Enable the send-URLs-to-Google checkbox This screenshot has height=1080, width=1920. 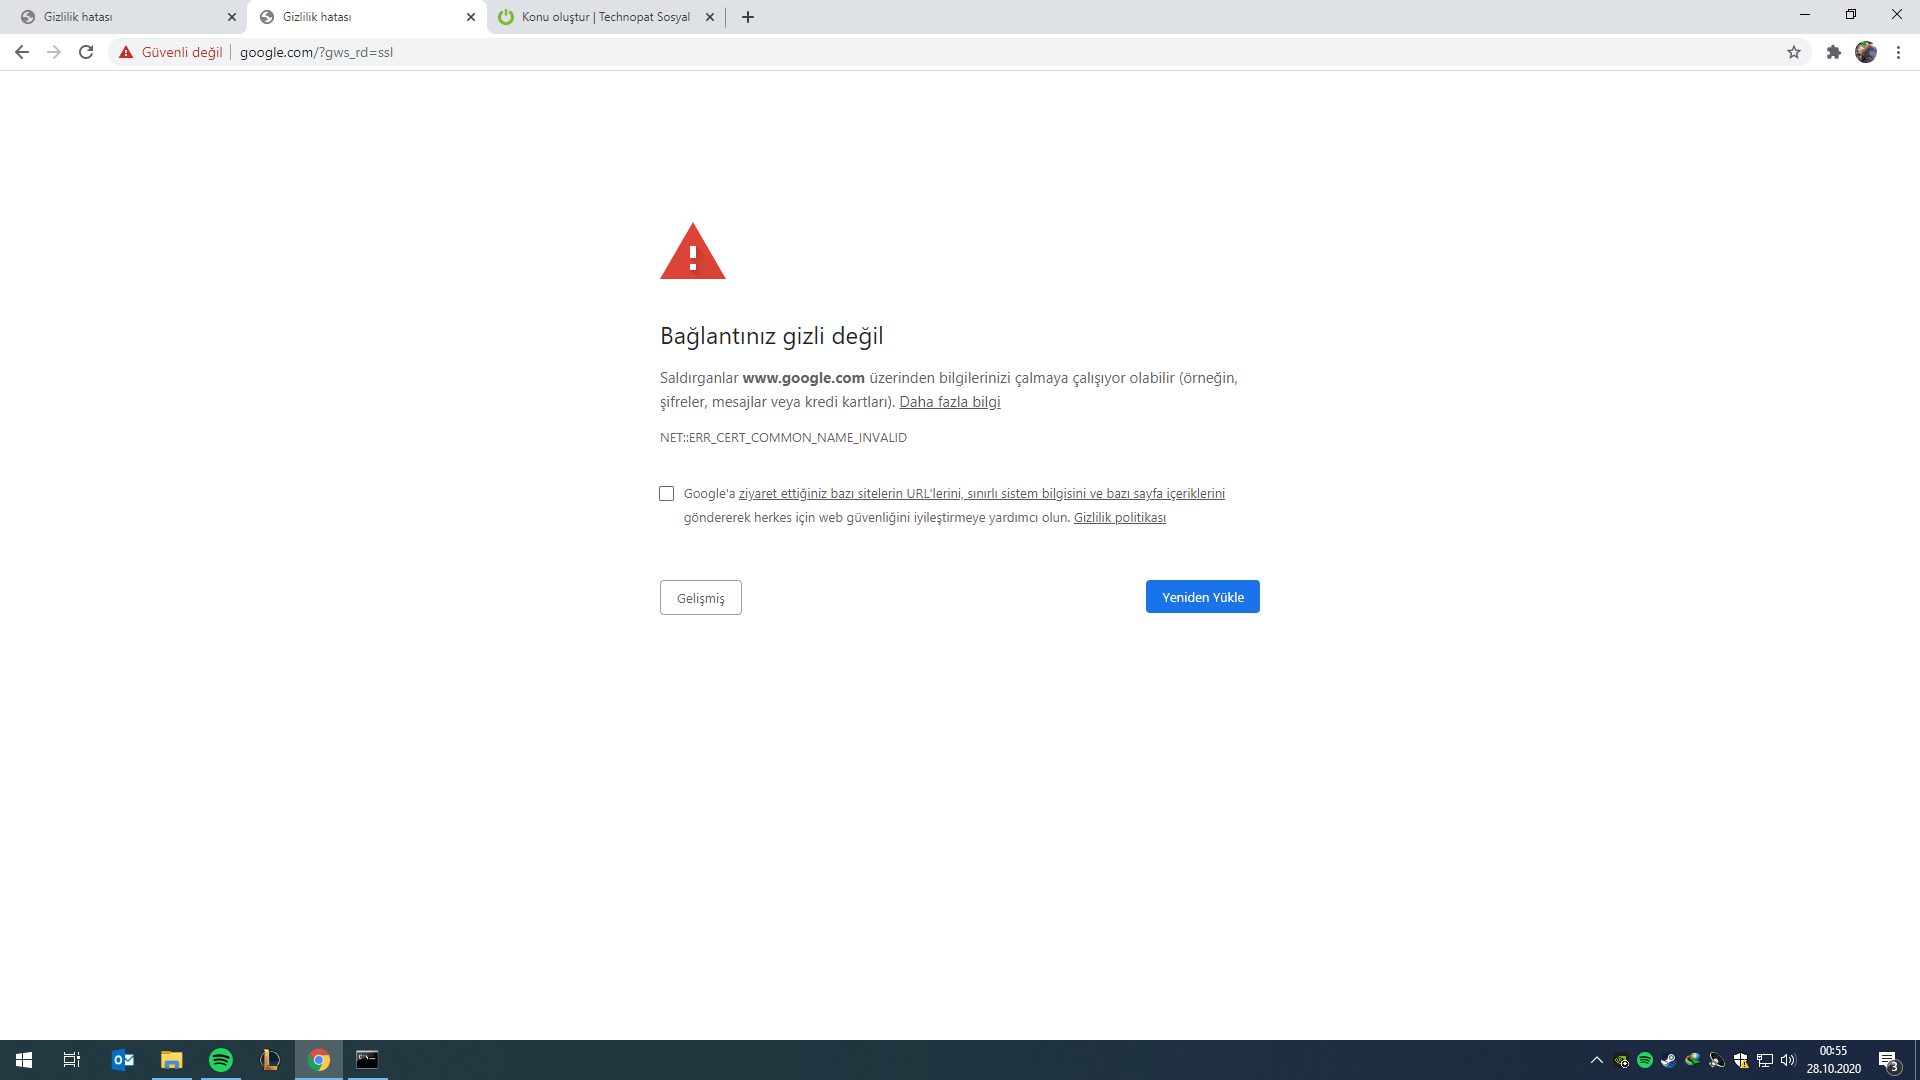pyautogui.click(x=667, y=494)
